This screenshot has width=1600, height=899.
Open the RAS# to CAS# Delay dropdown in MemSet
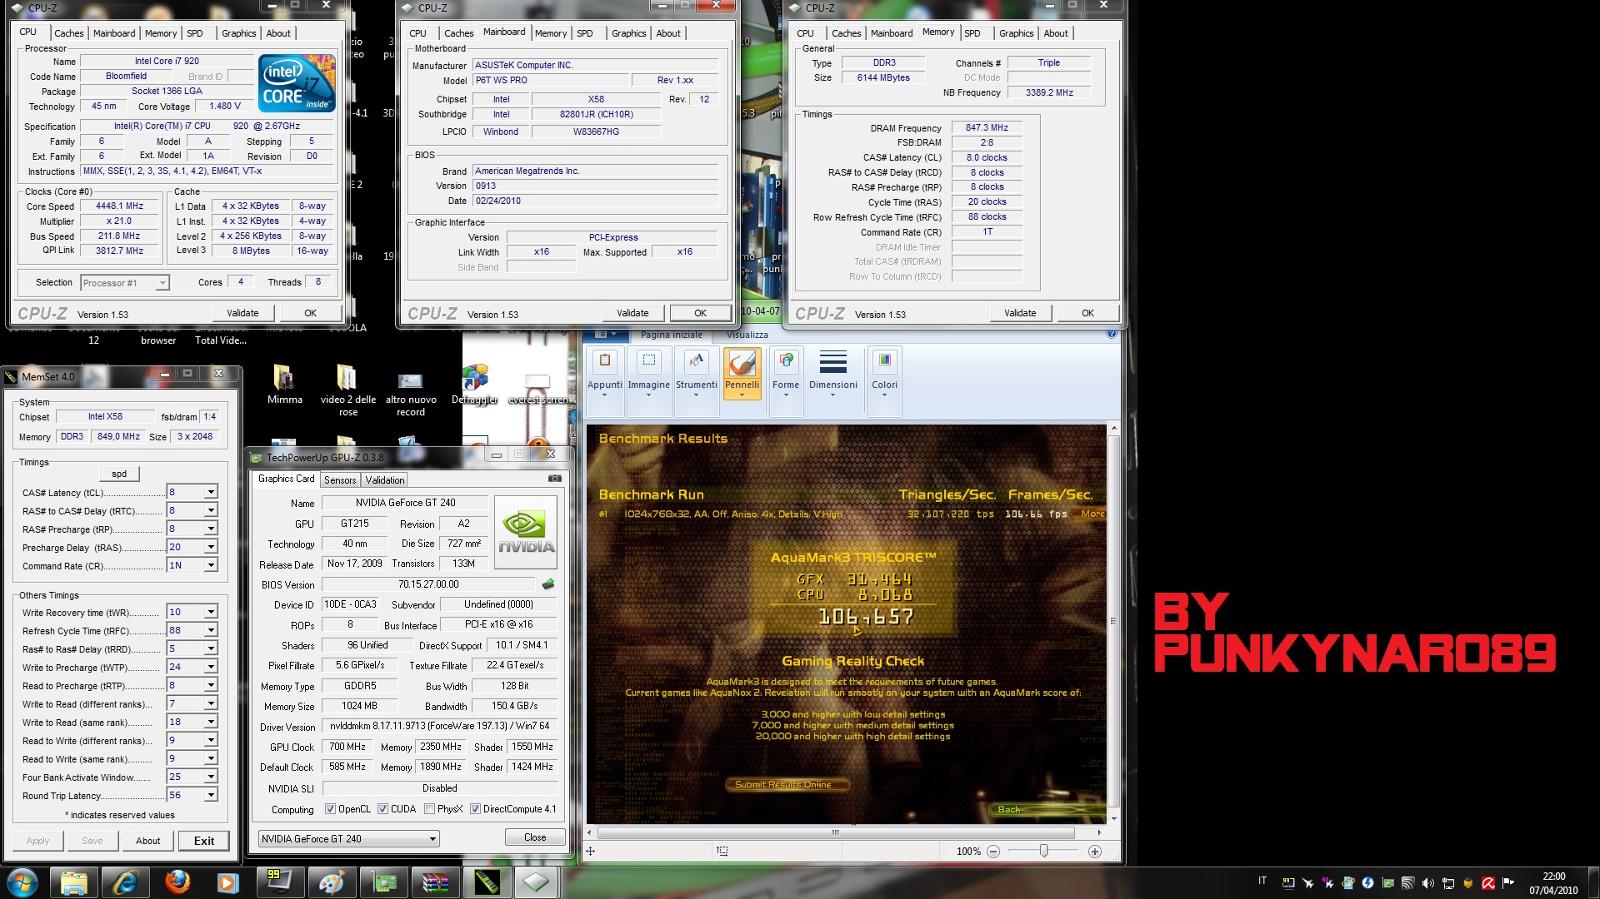tap(211, 510)
